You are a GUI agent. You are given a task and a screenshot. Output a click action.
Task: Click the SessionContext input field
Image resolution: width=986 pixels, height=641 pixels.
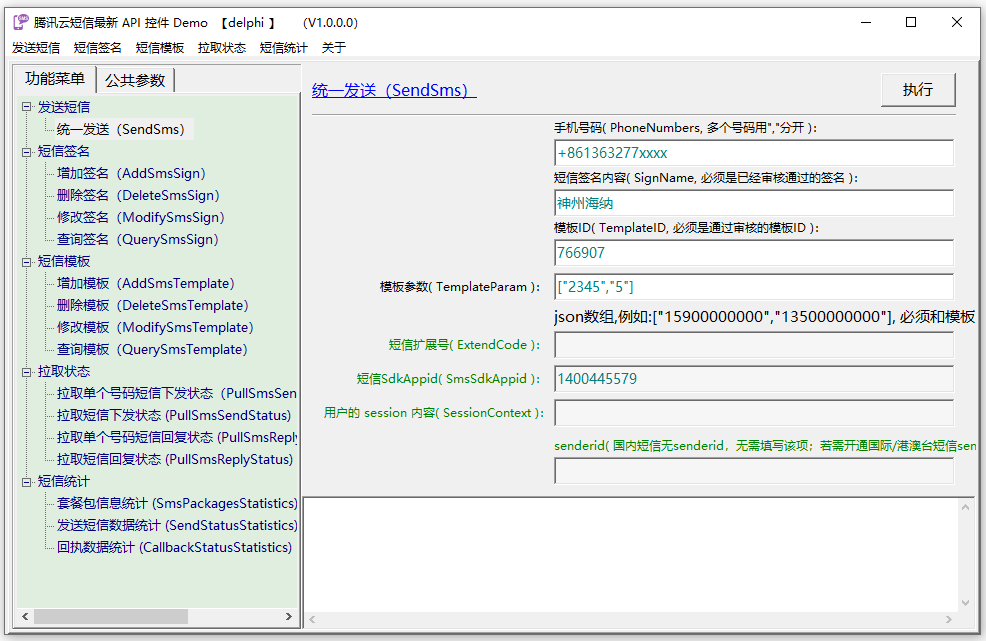point(754,413)
